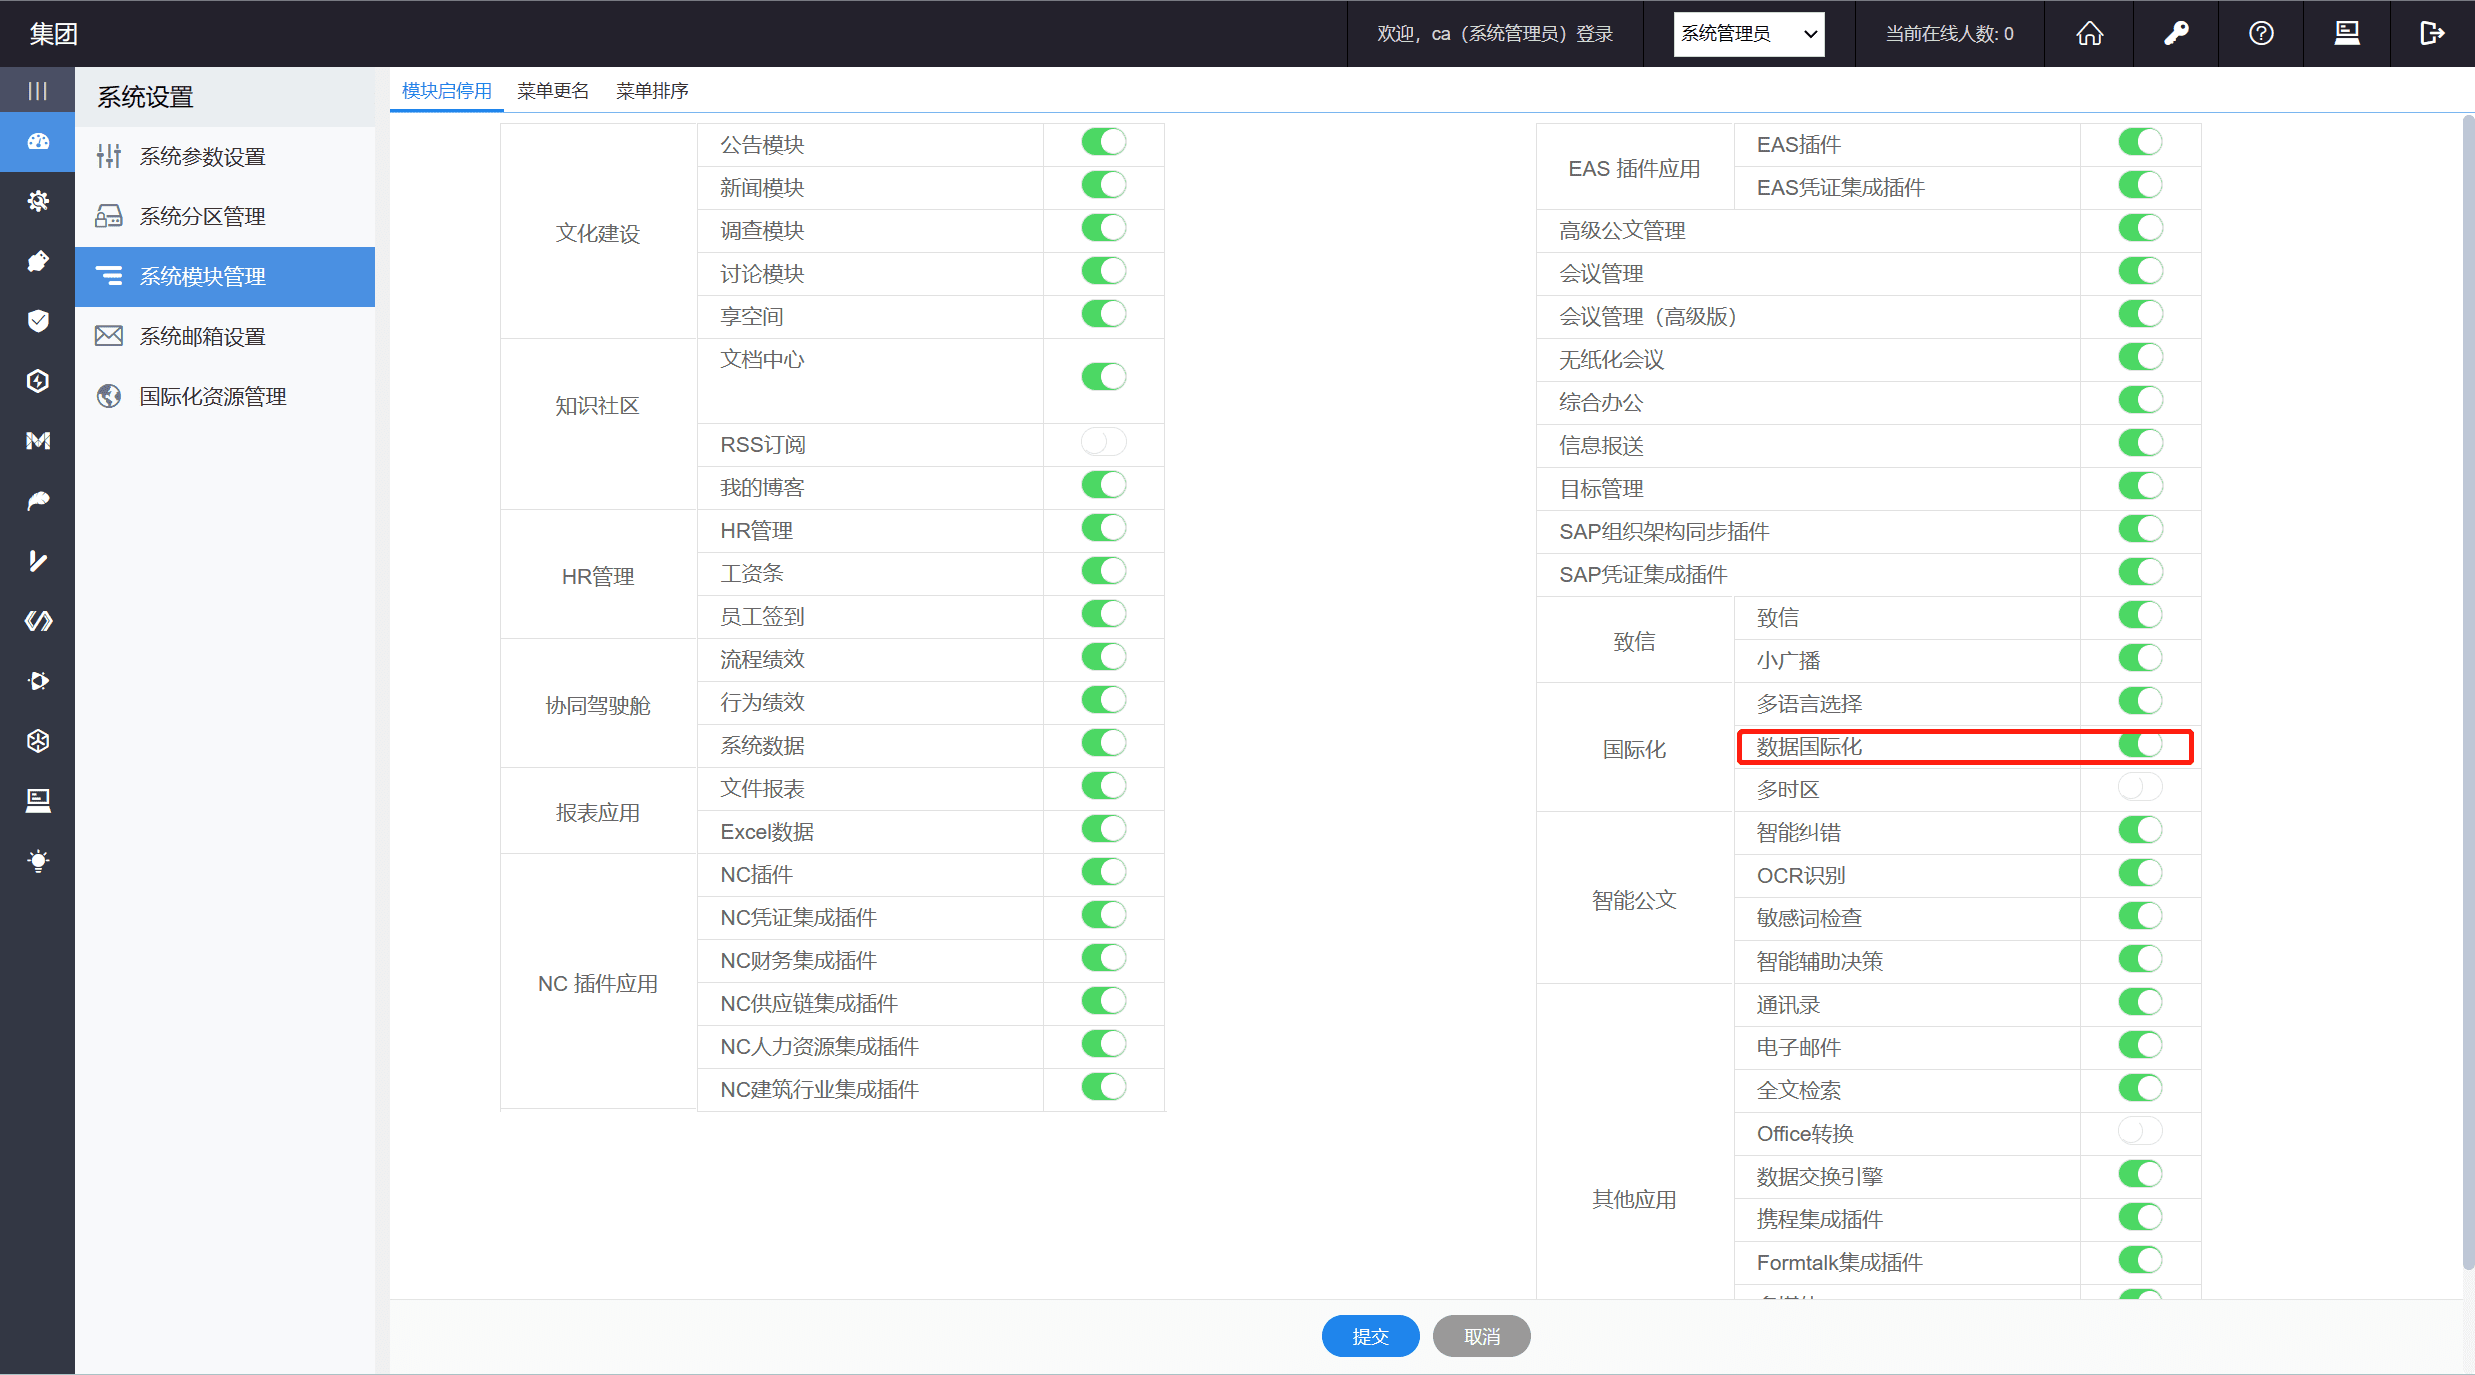The width and height of the screenshot is (2475, 1375).
Task: Toggle the 我的博客 switch
Action: click(1104, 485)
